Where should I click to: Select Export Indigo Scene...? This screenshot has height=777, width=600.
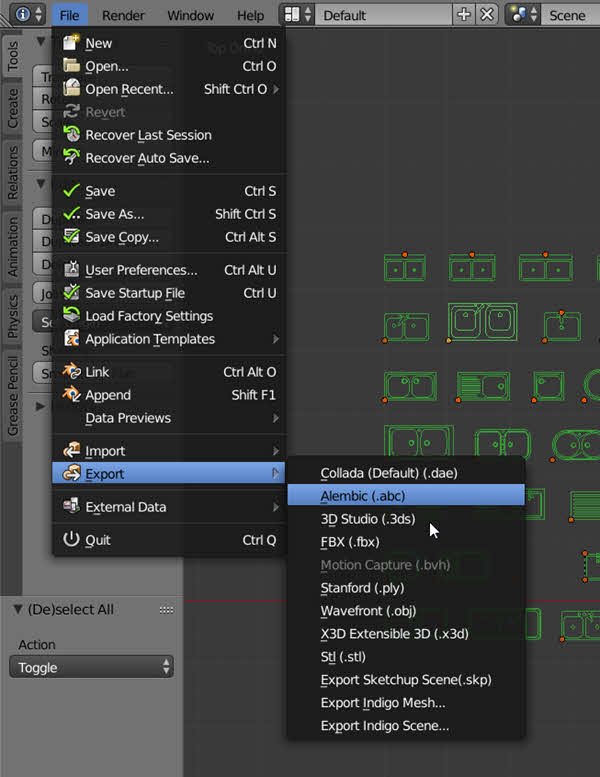click(406, 725)
